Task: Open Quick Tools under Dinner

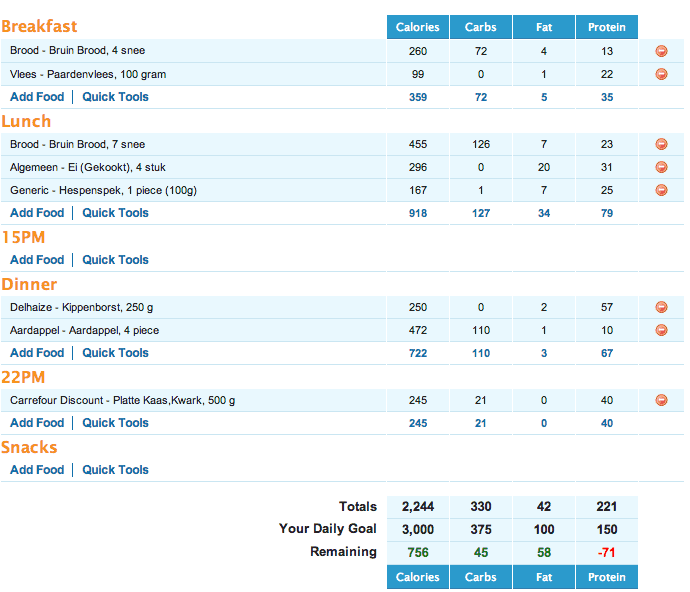Action: (x=115, y=353)
